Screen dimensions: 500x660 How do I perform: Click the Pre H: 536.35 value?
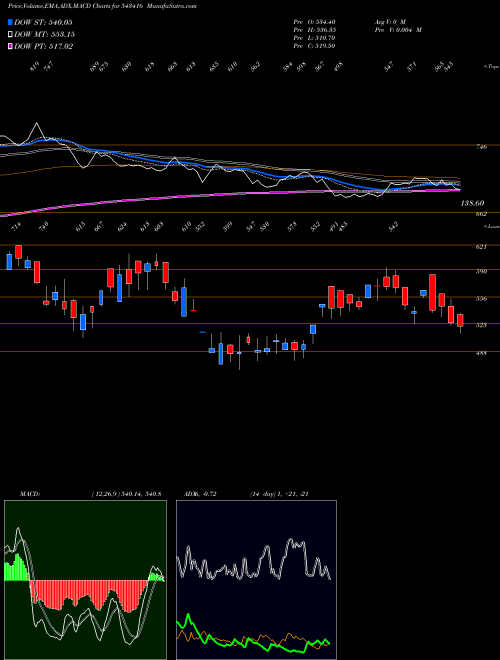[x=314, y=30]
